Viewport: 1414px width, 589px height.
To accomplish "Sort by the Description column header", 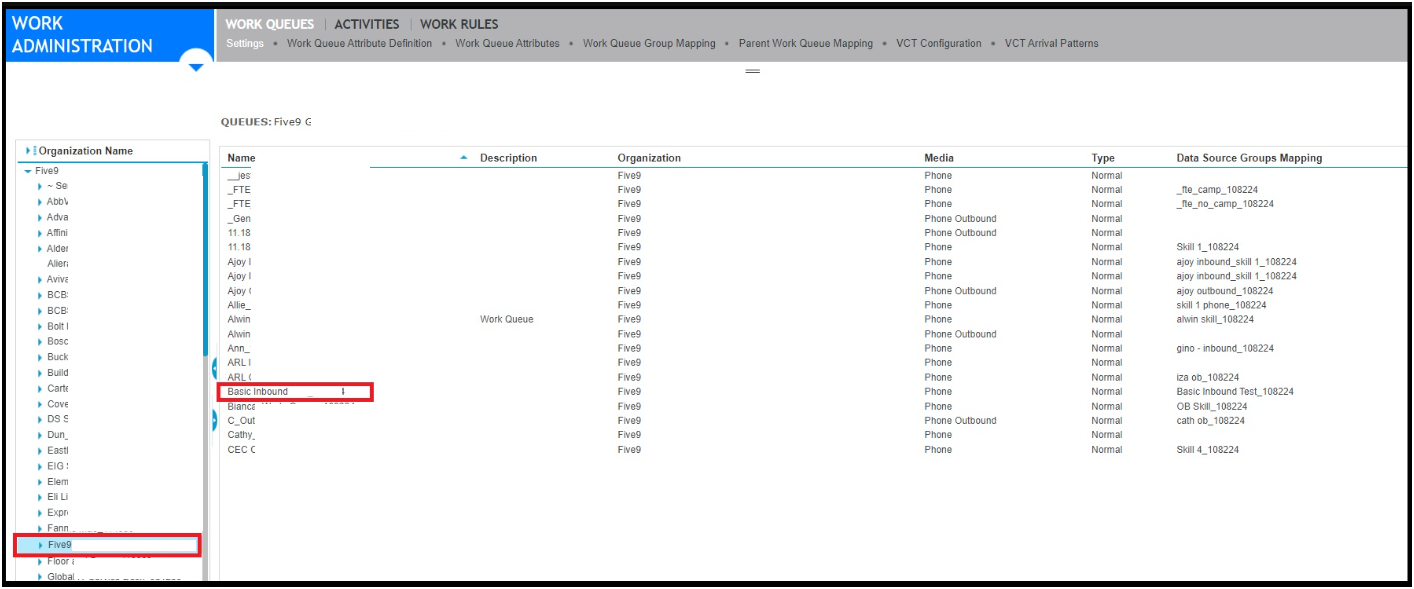I will pyautogui.click(x=508, y=158).
